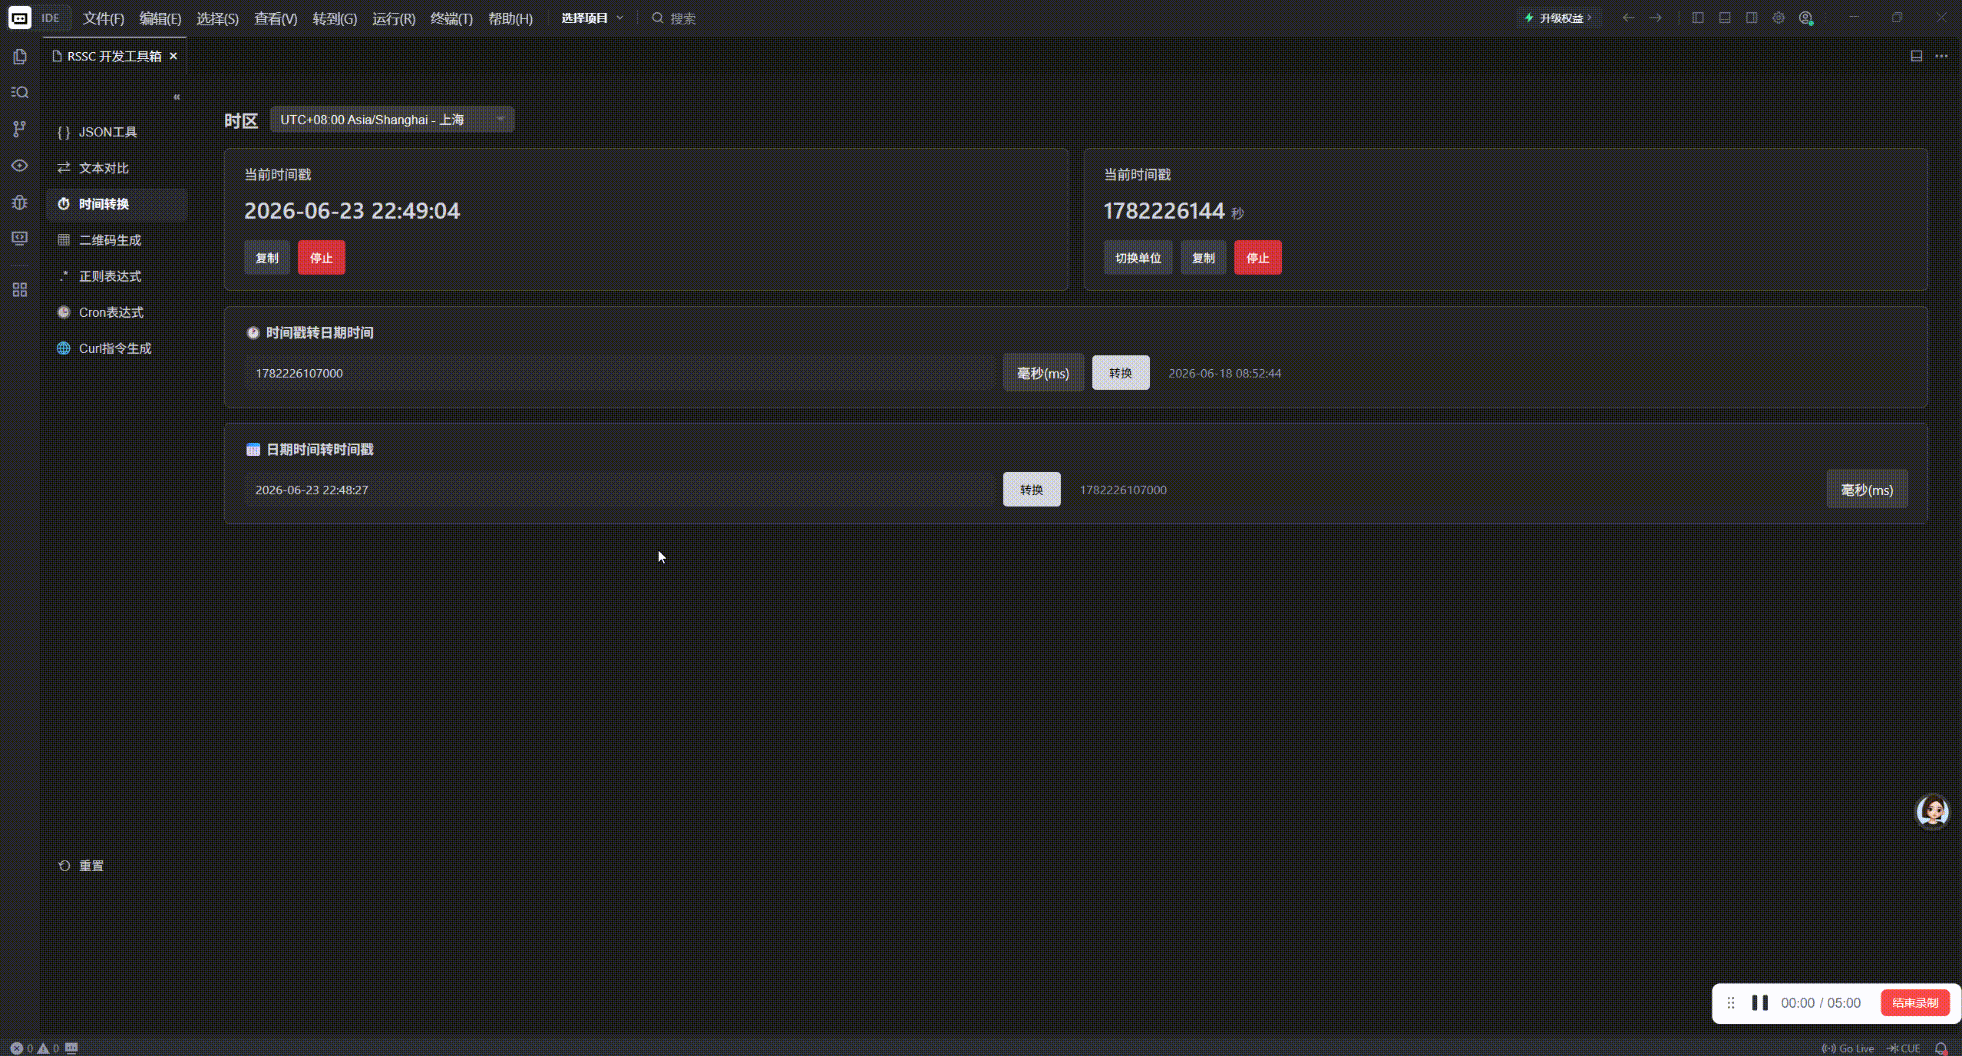Open the 选择(S) menu

pos(217,19)
